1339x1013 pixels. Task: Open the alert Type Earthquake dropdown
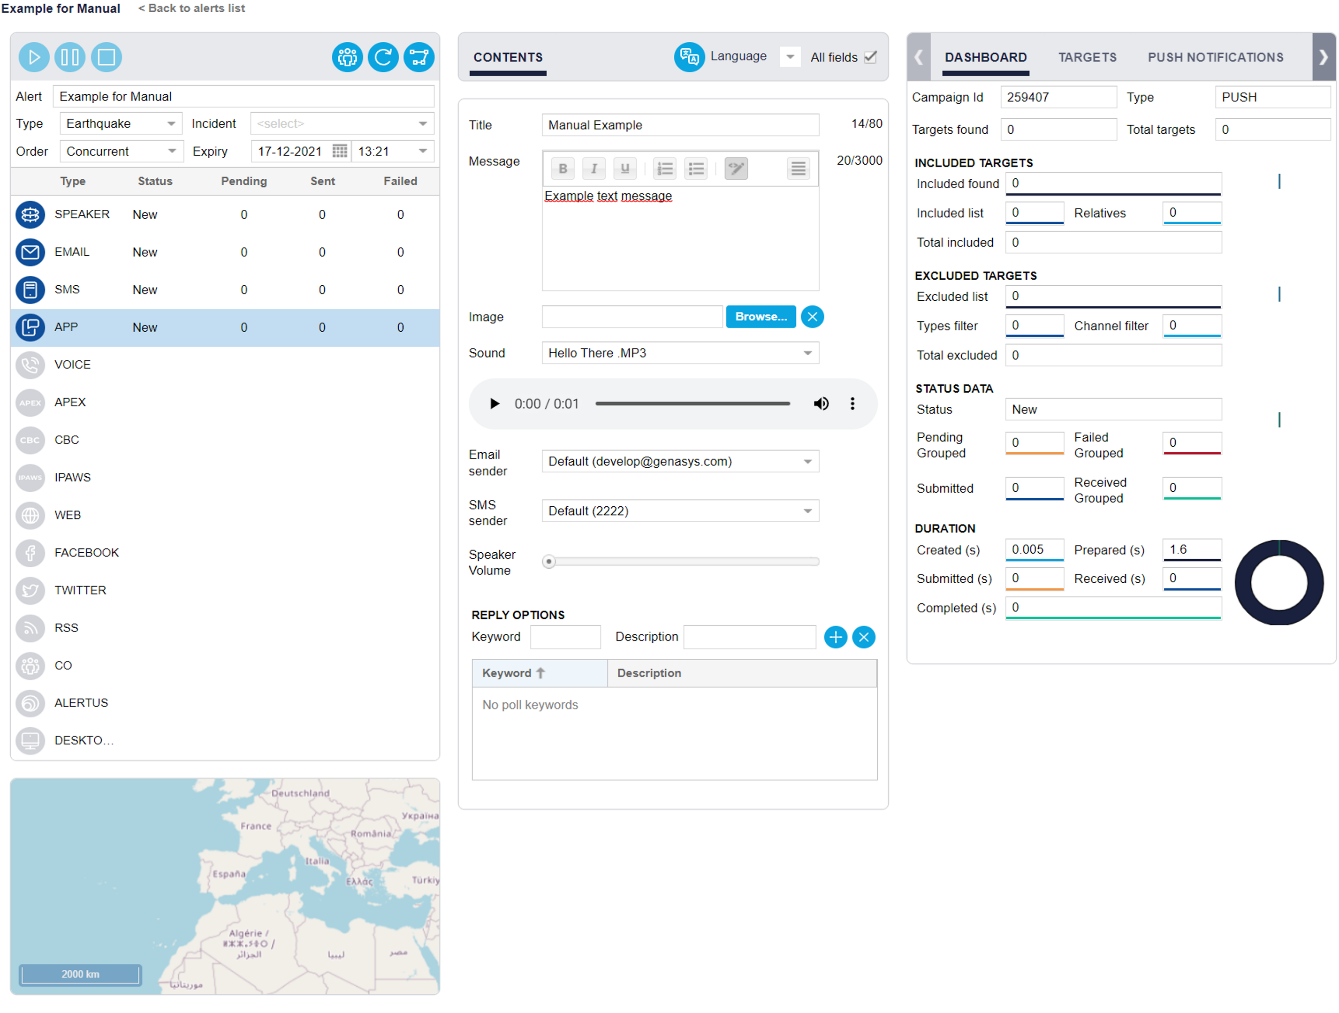(120, 124)
